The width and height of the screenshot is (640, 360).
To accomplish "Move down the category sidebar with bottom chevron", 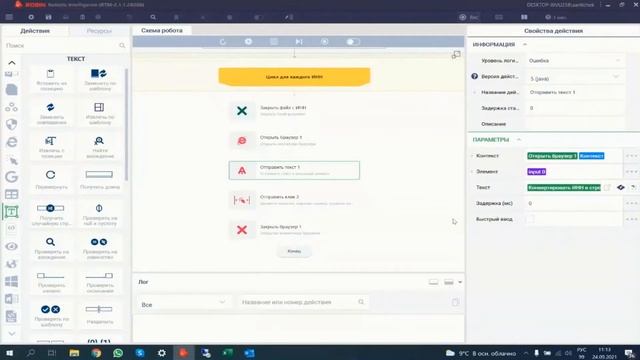I will [12, 333].
